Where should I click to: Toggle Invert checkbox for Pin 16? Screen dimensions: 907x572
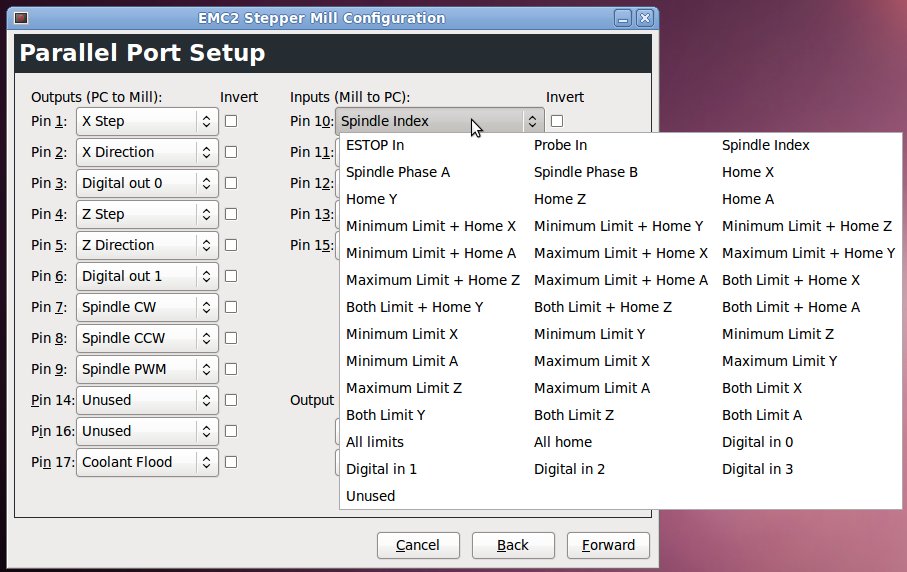[x=231, y=431]
